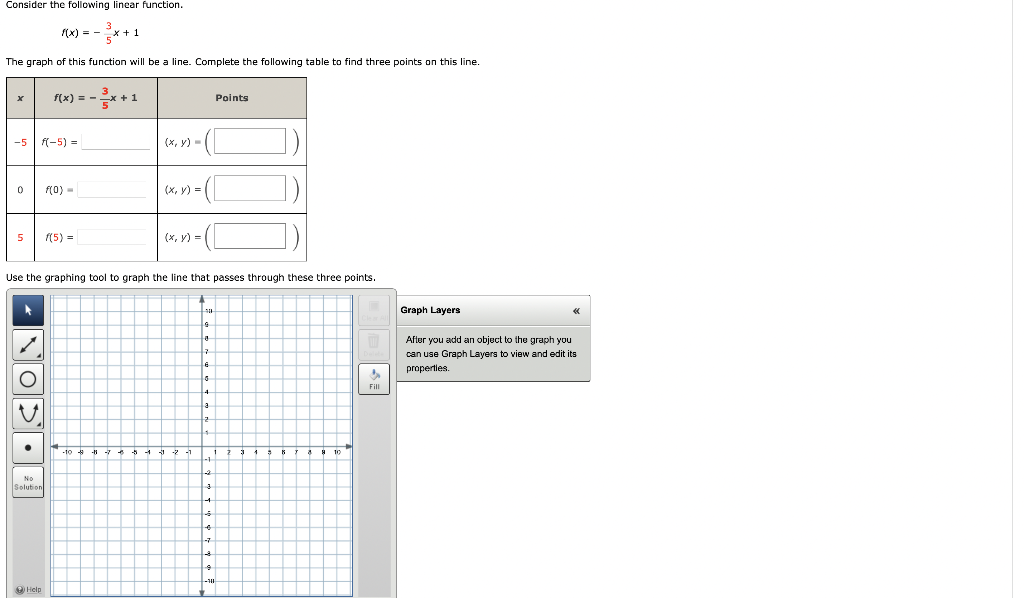Select the line drawing tool

coord(27,343)
